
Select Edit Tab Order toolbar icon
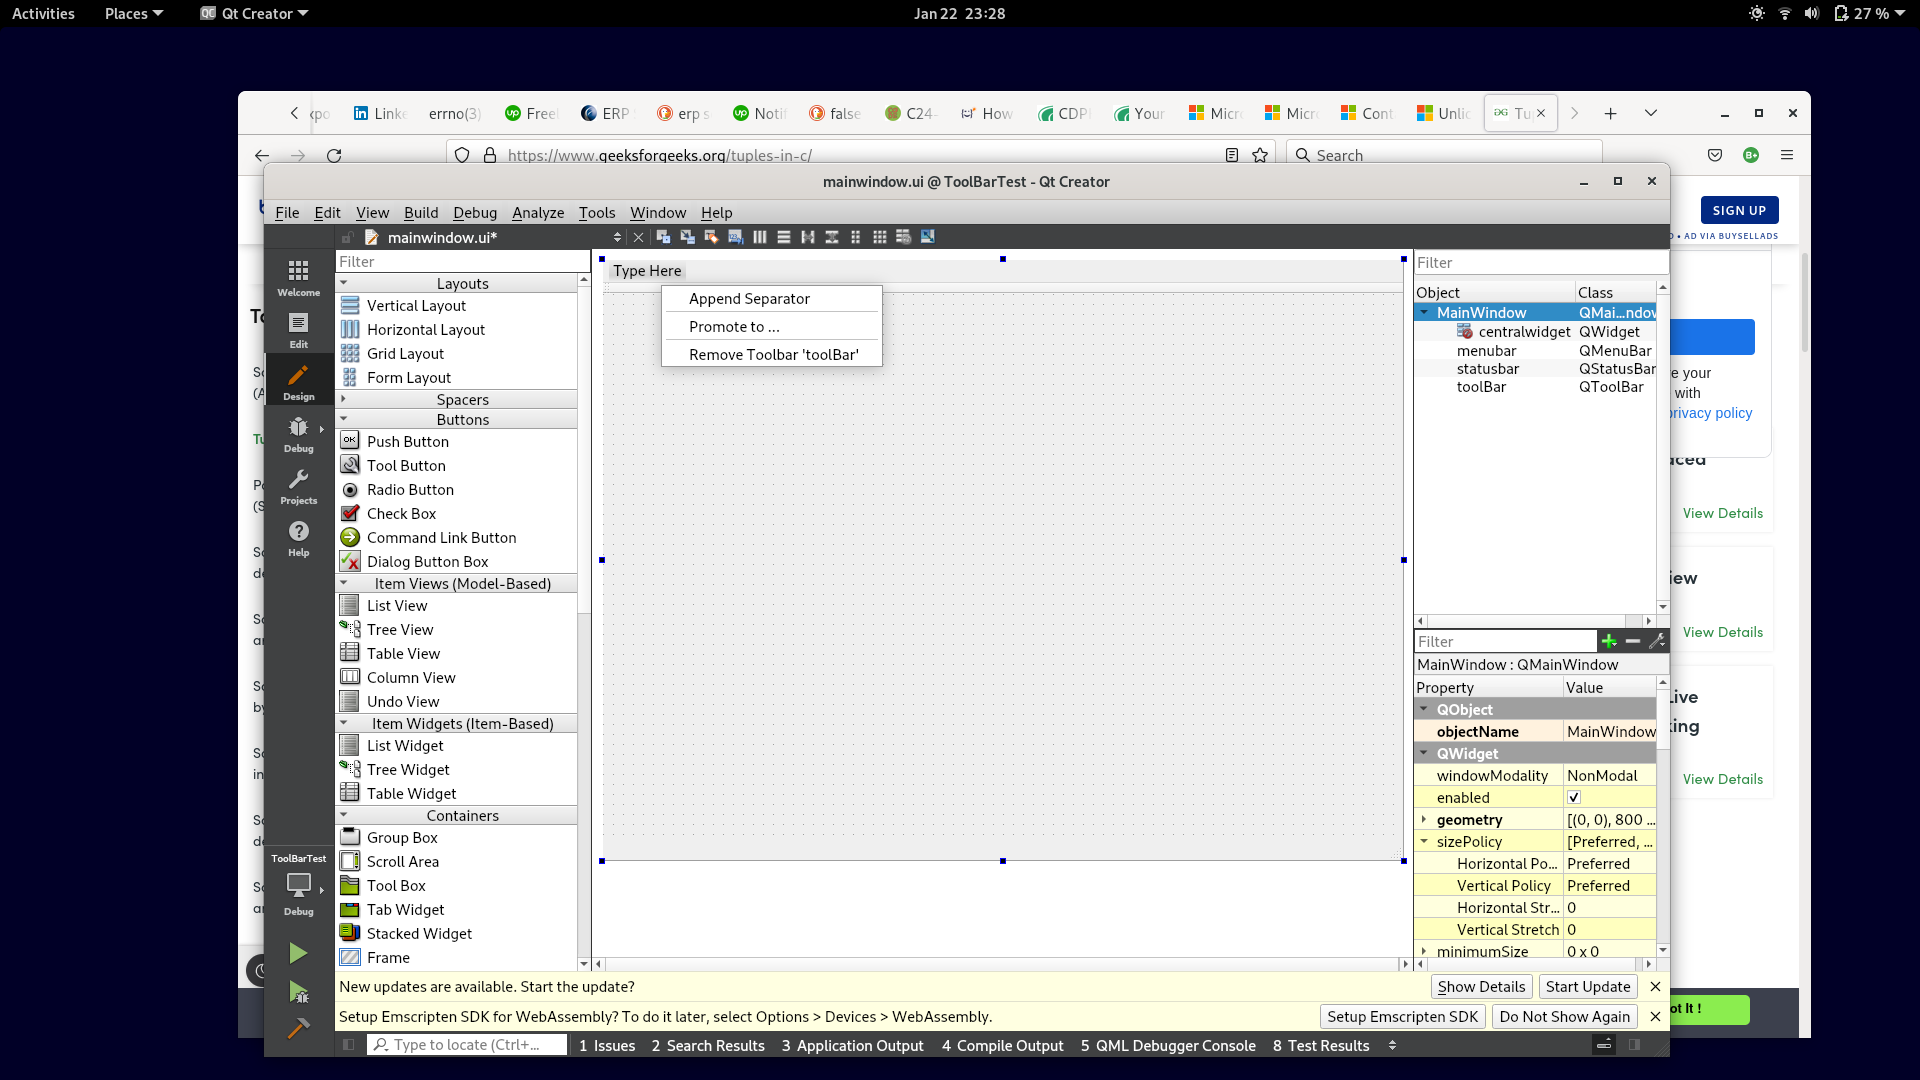[x=735, y=237]
